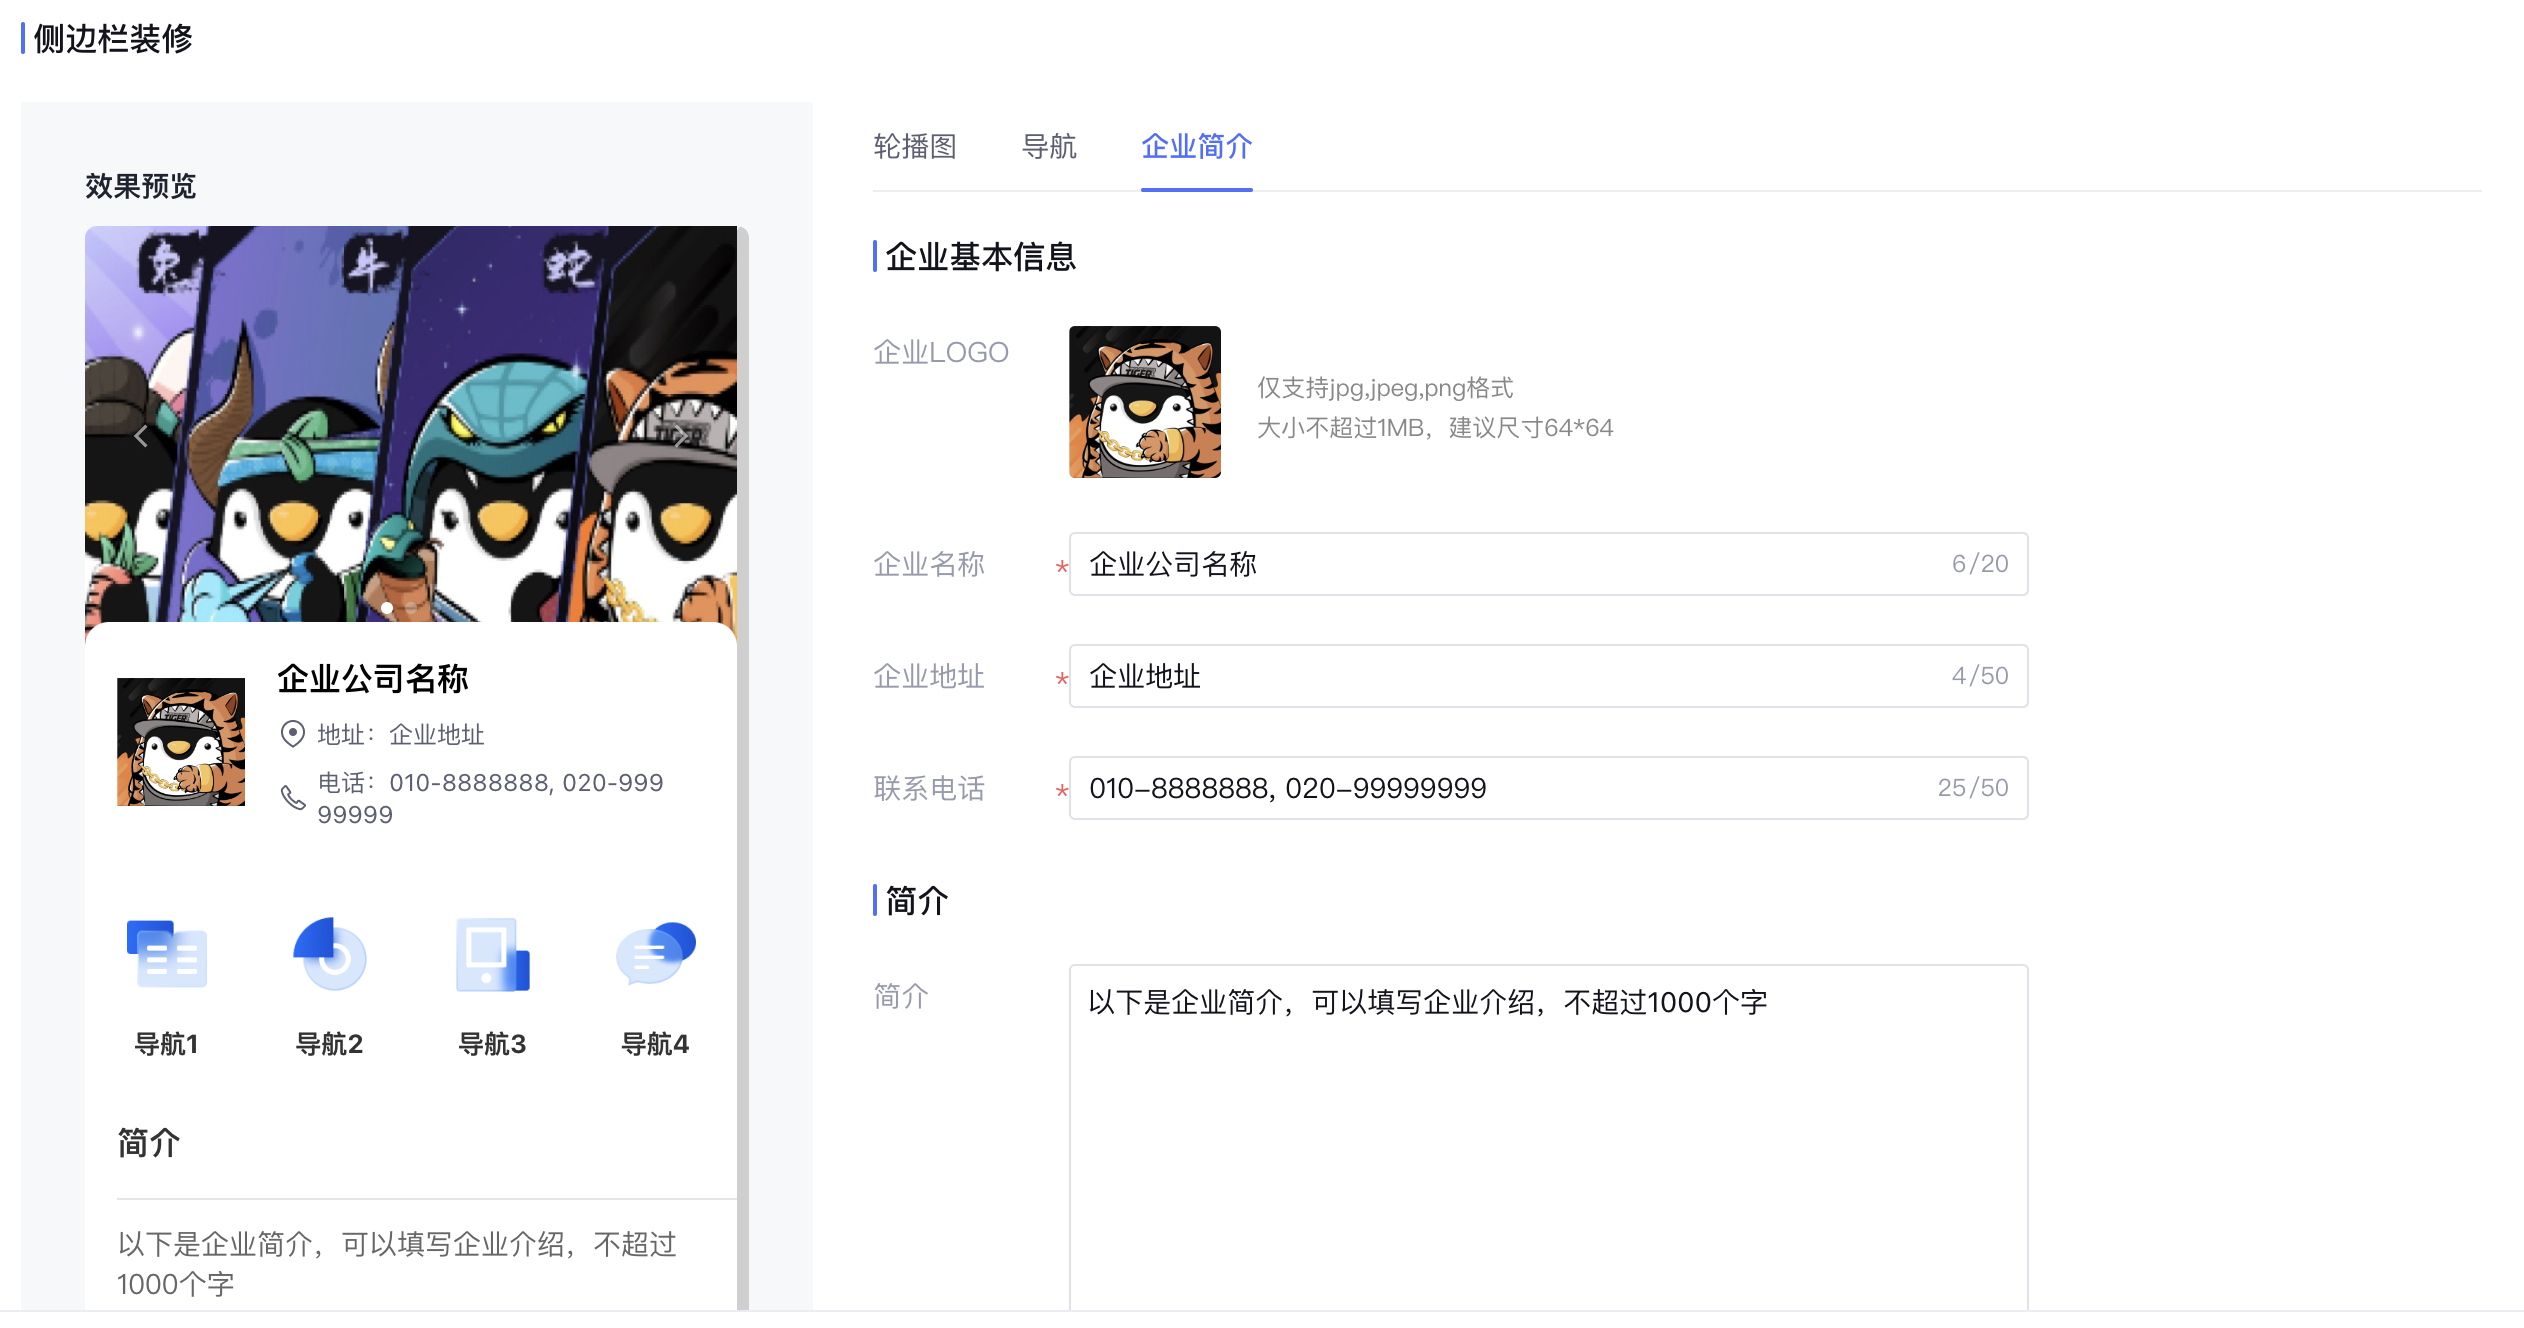The image size is (2524, 1328).
Task: Open the 导航 tab
Action: (x=1049, y=147)
